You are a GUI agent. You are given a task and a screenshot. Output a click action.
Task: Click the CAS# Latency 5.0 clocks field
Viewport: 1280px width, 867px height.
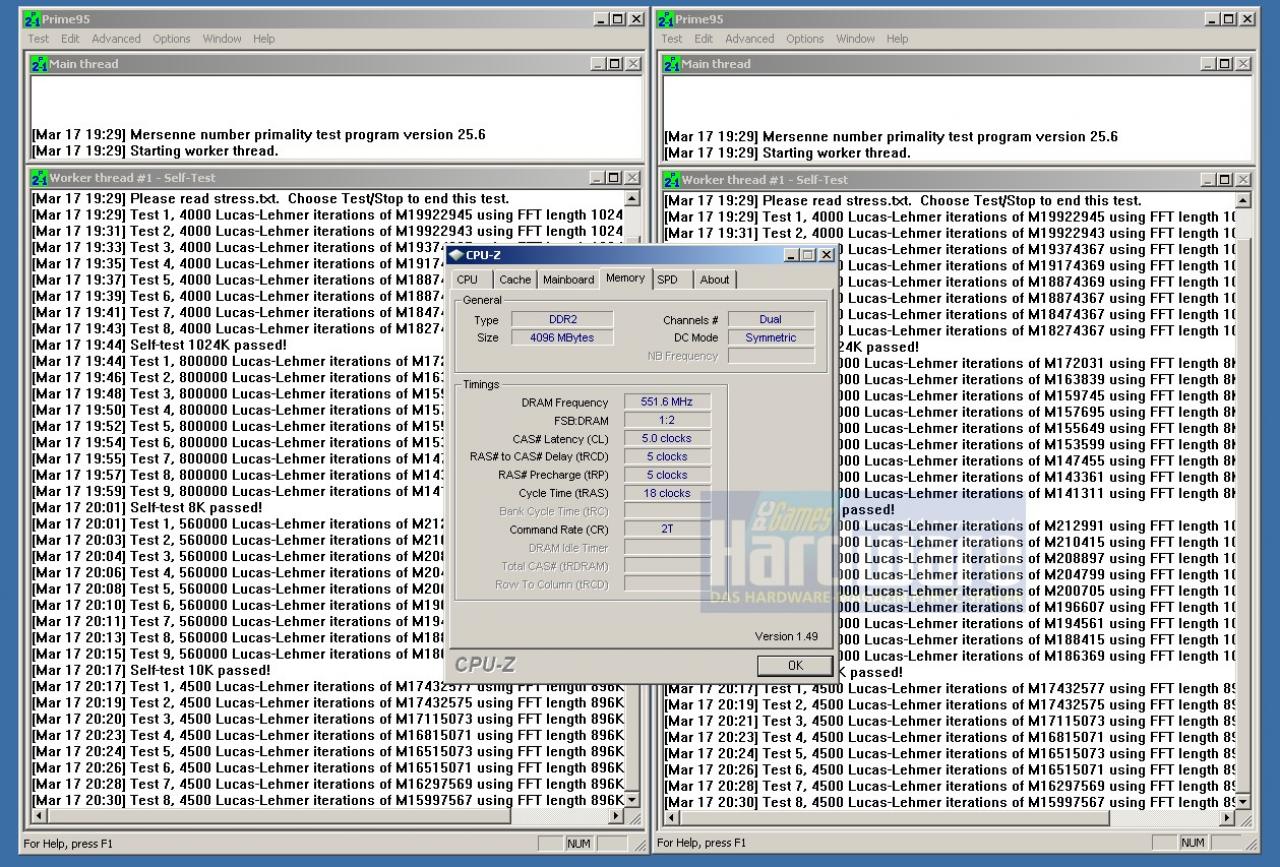click(x=667, y=438)
